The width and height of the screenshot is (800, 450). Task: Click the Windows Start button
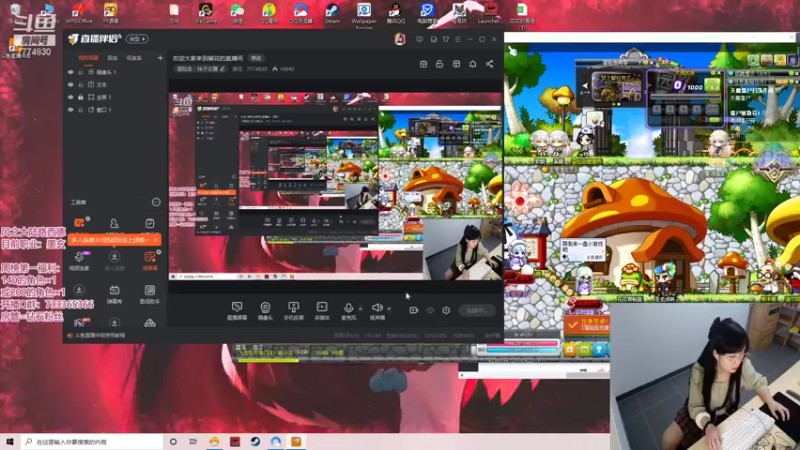coord(10,442)
